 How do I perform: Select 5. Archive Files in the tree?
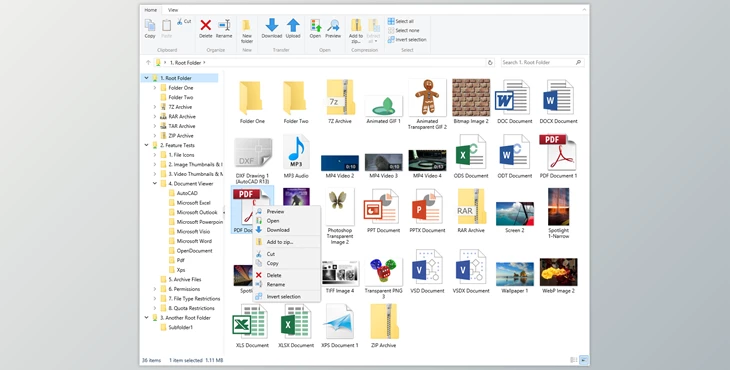(x=185, y=279)
